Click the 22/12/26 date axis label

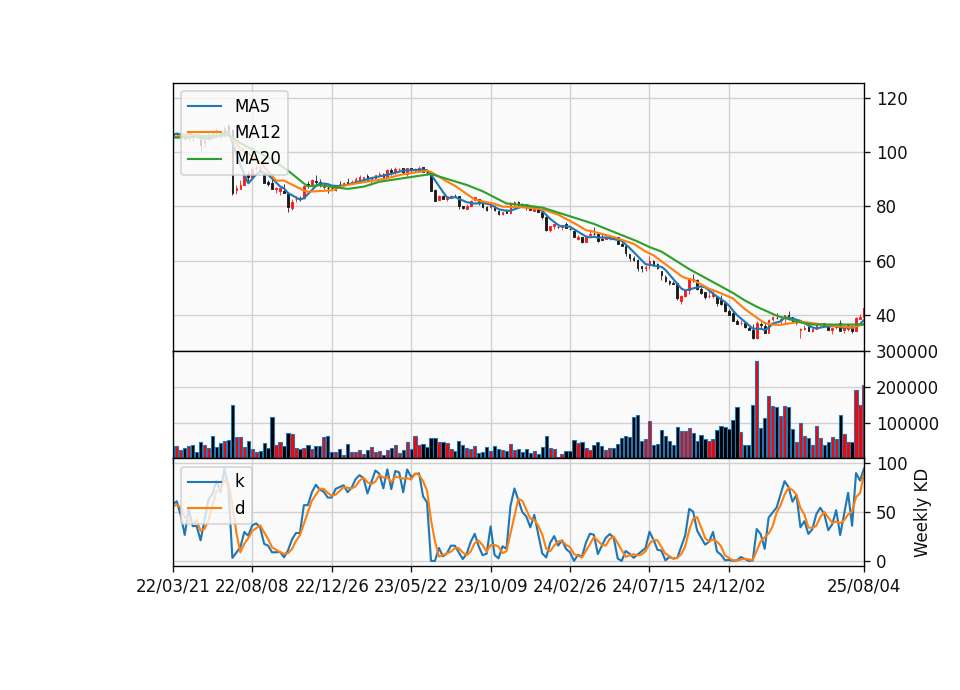click(x=332, y=587)
